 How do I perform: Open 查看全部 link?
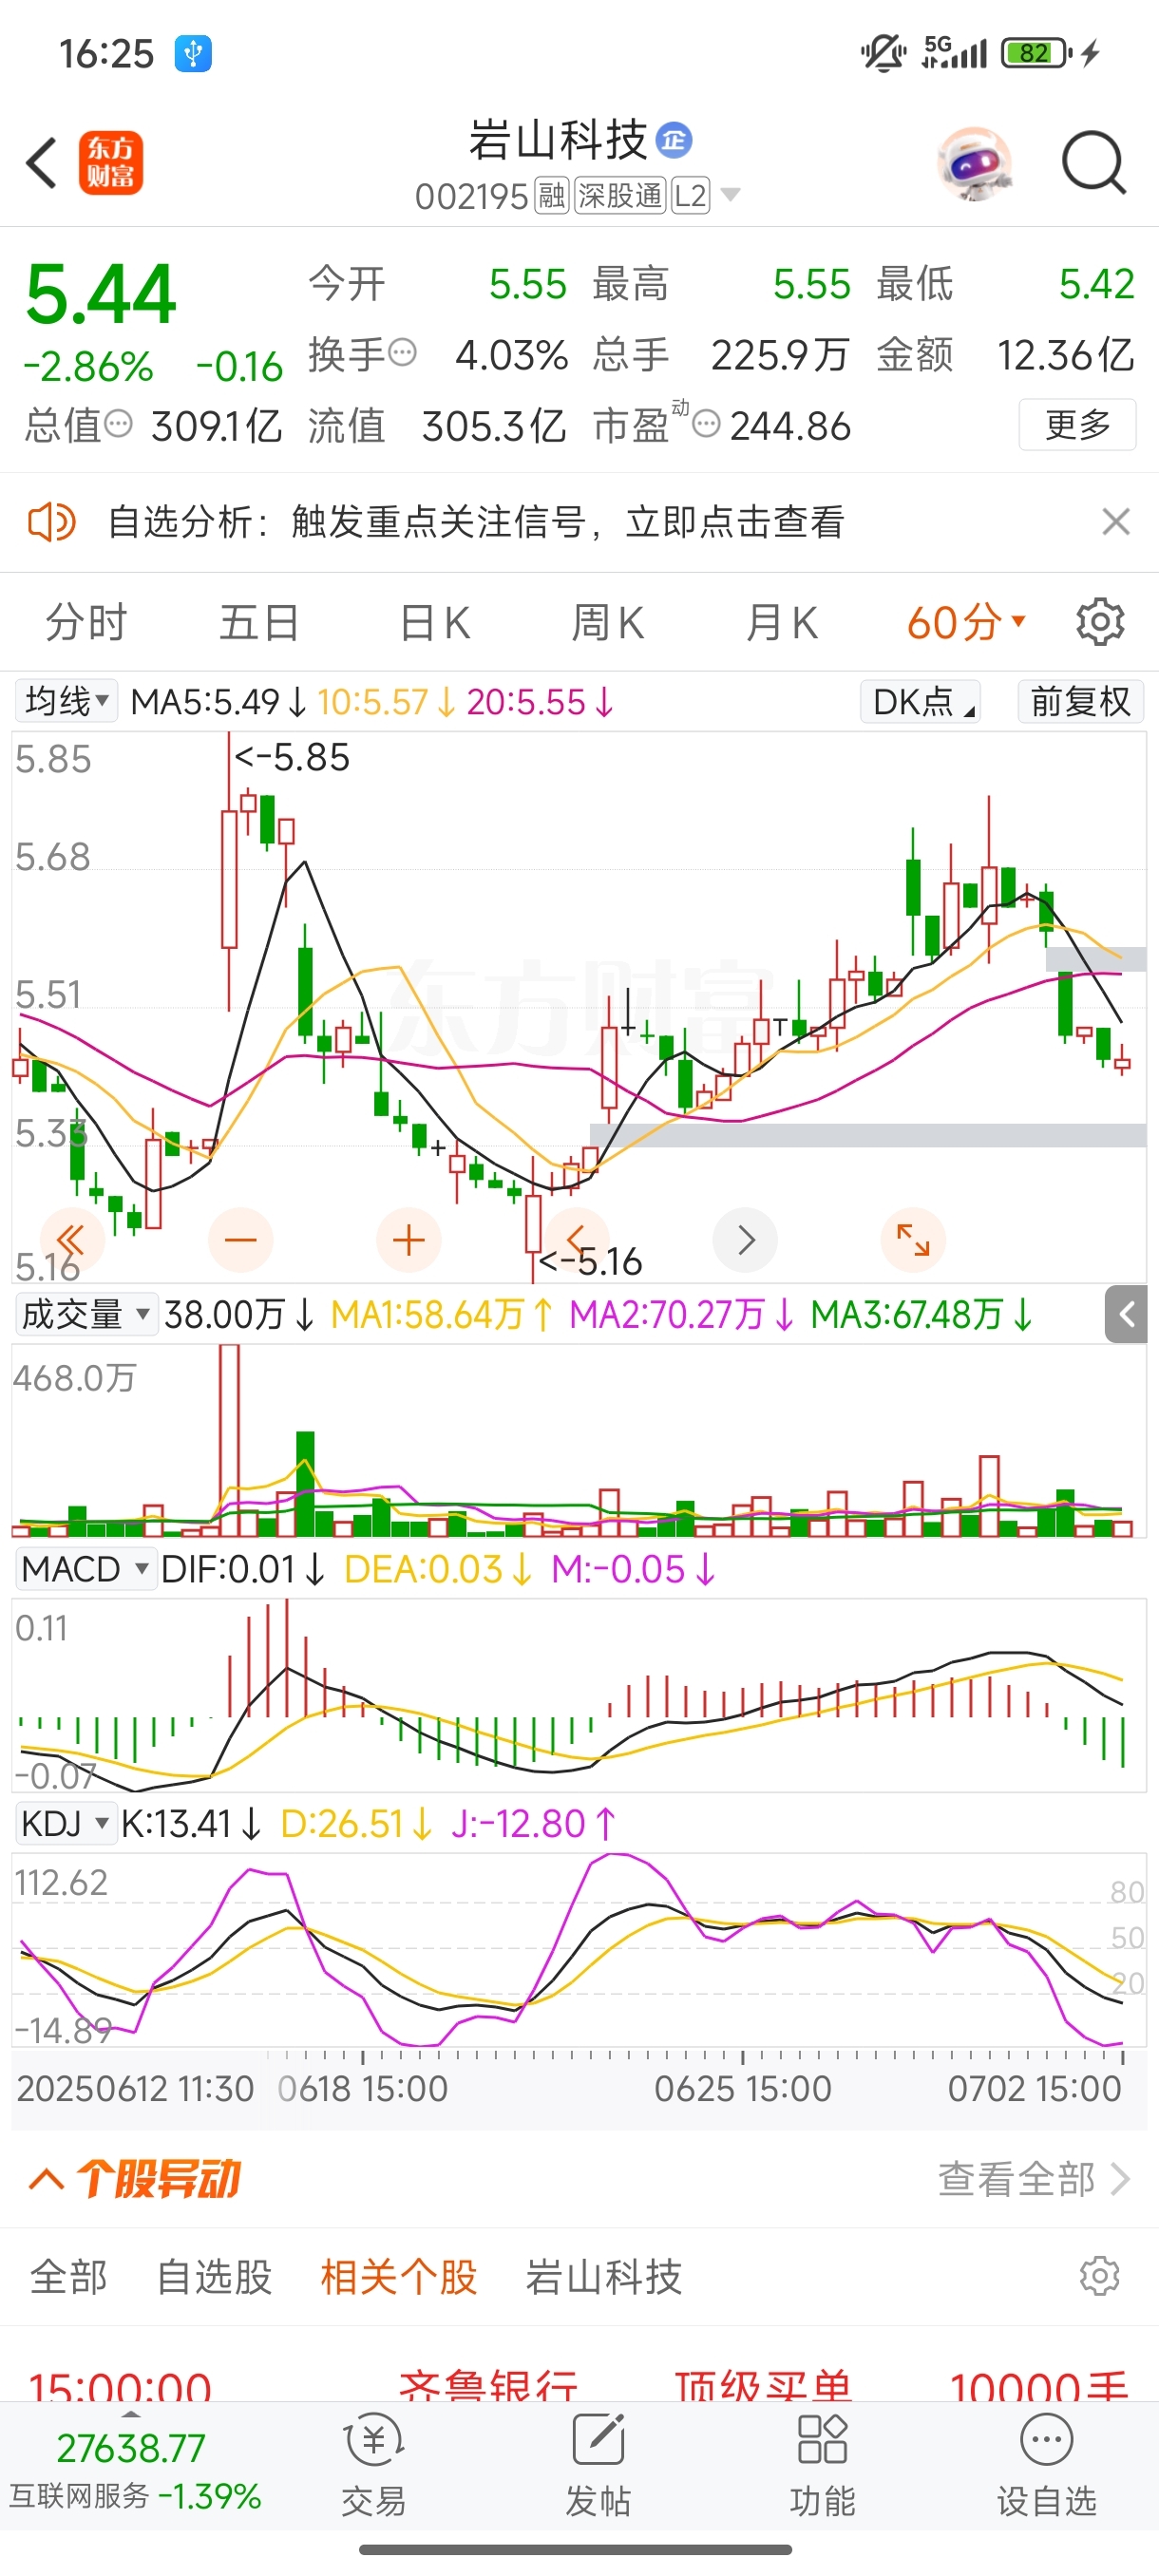point(1034,2179)
